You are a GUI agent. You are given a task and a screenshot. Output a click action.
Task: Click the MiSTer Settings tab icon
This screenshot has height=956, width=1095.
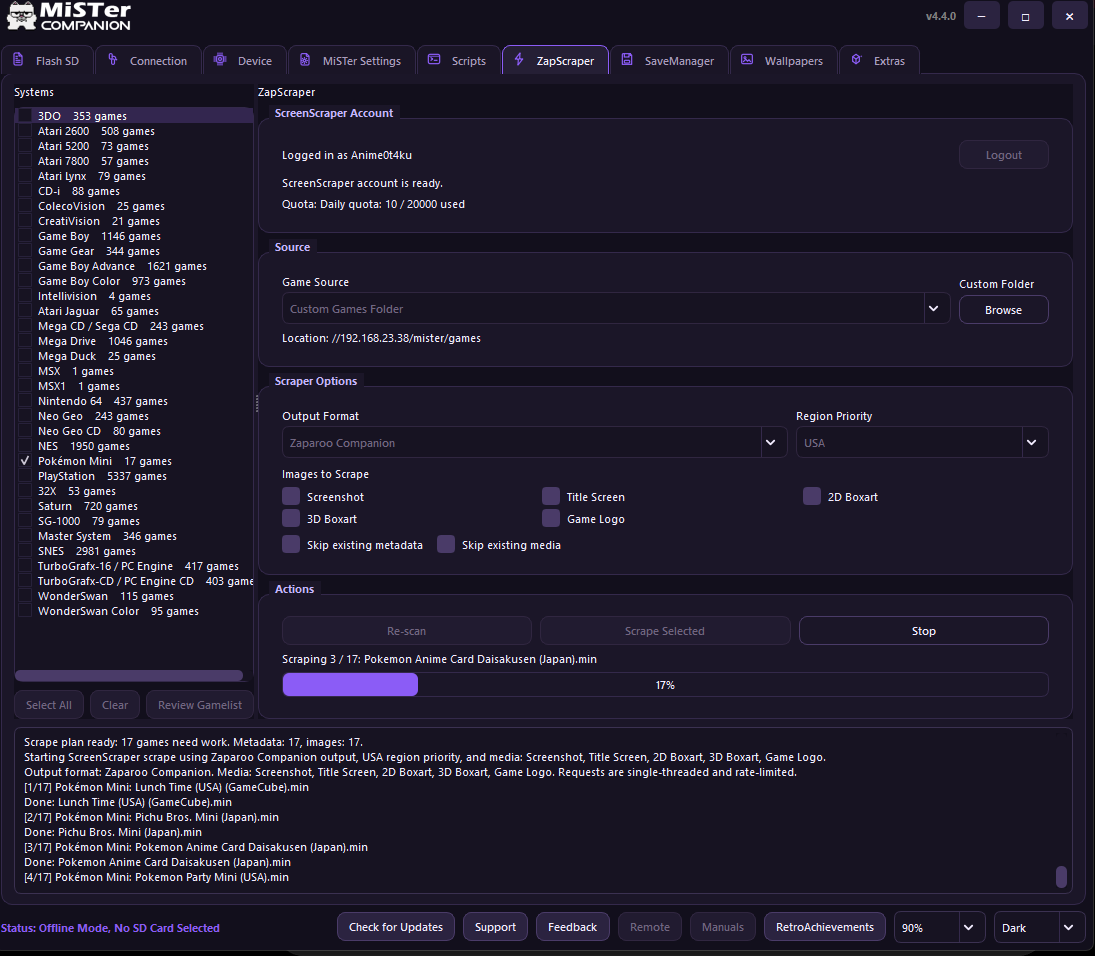tap(305, 60)
